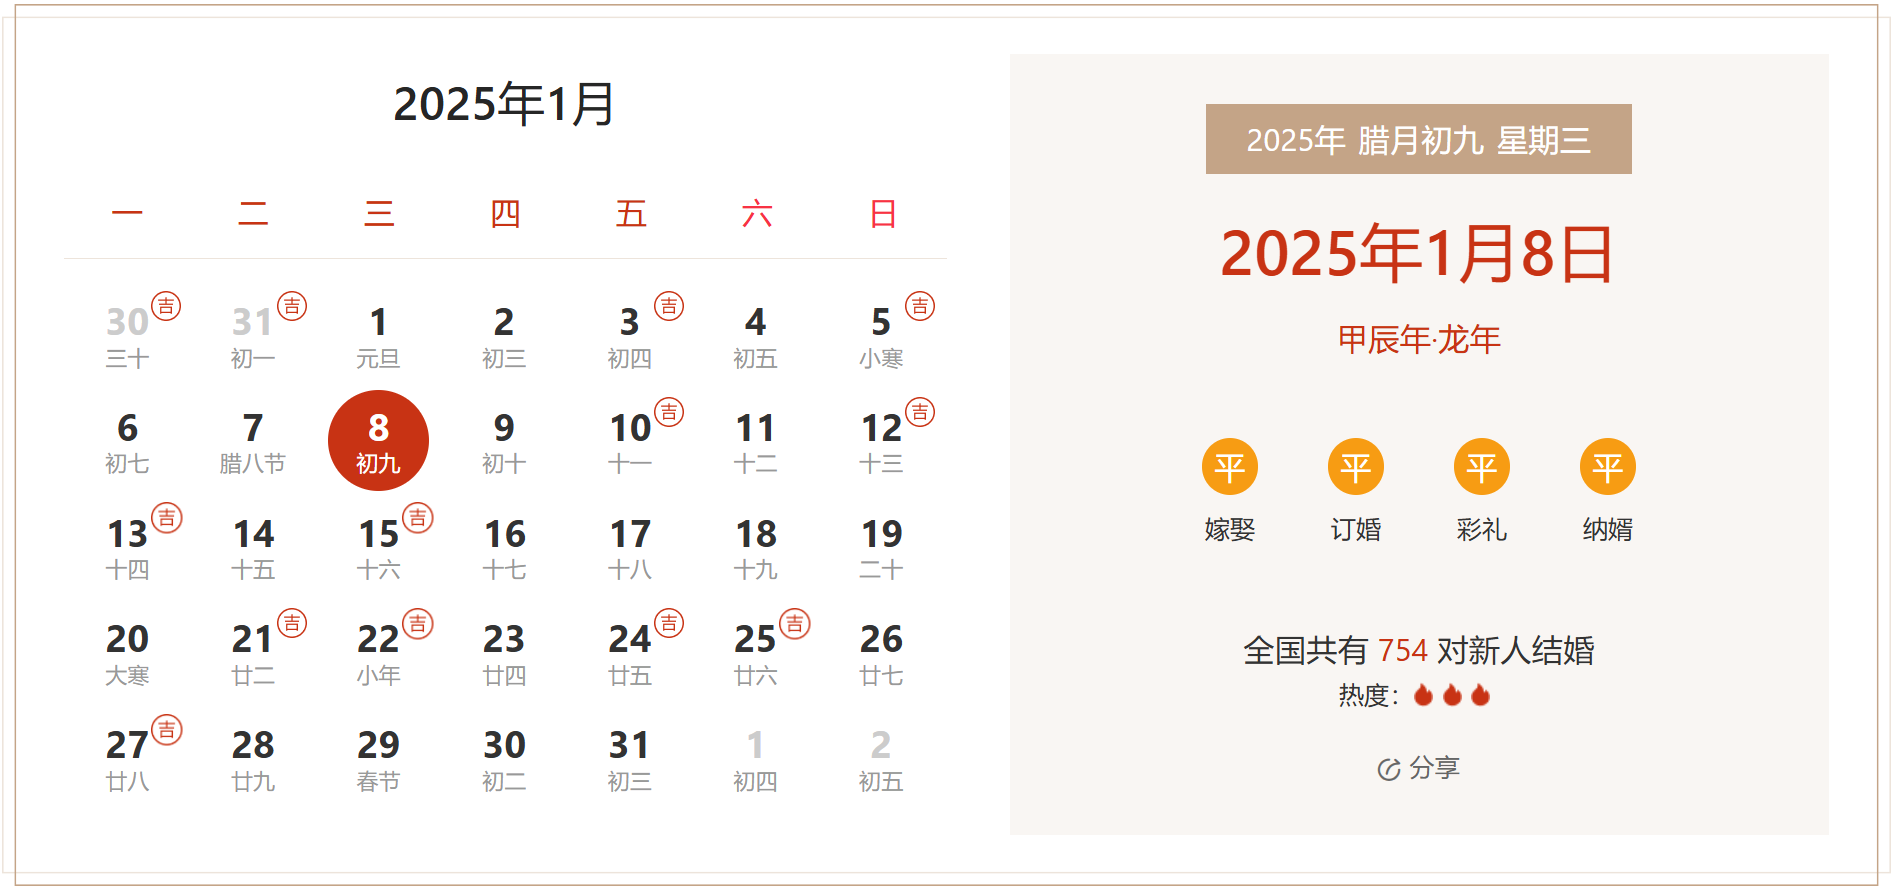Click the 吉 badge on January 3
This screenshot has width=1898, height=889.
pos(669,306)
